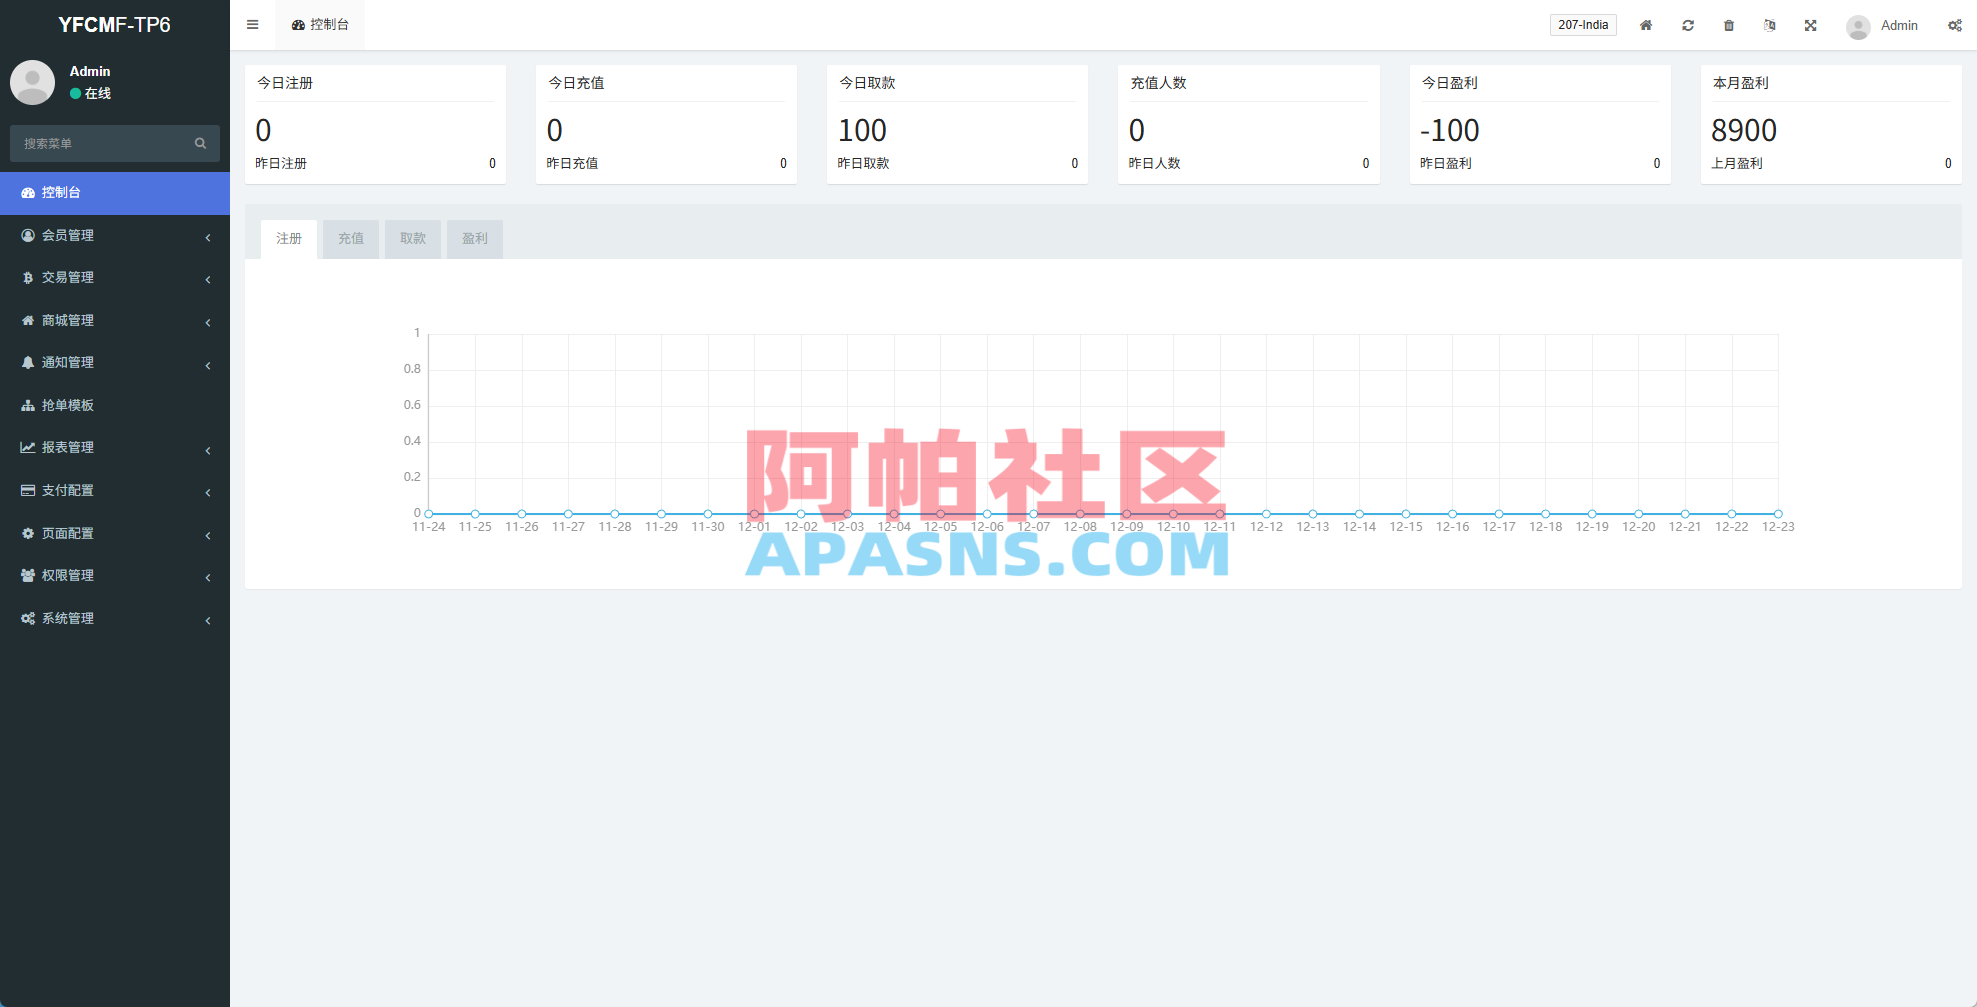Open the 会员管理 menu item
The width and height of the screenshot is (1977, 1007).
115,236
